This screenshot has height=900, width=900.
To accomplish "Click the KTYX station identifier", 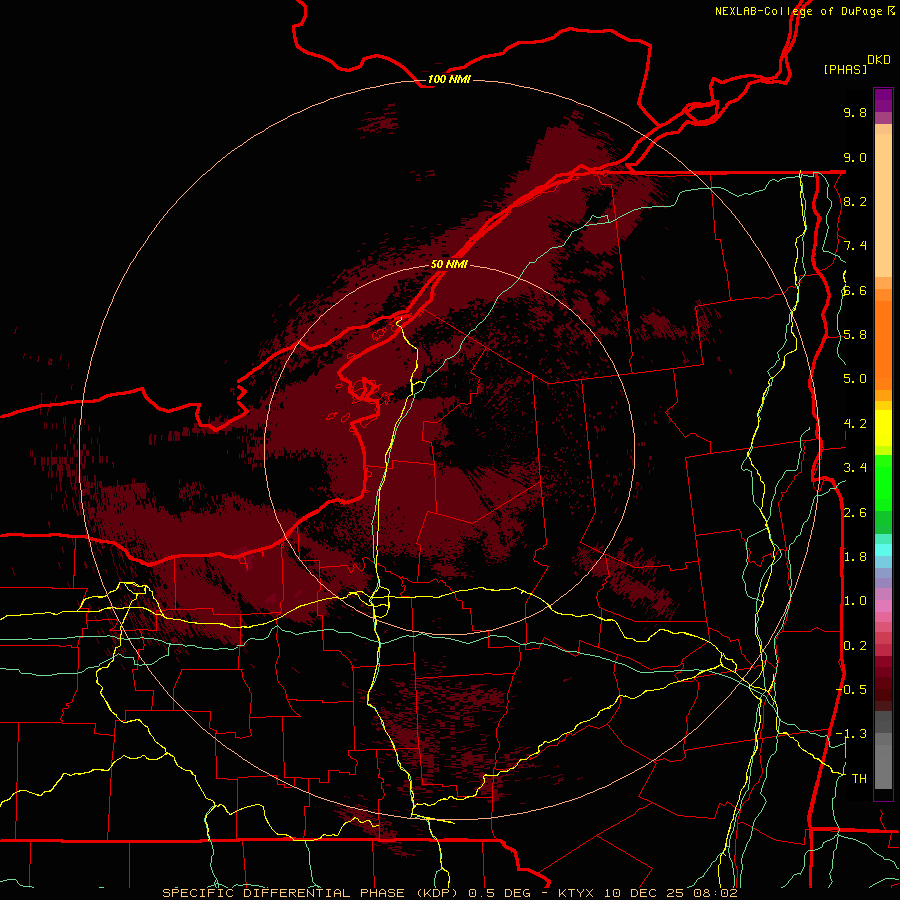I will (576, 893).
